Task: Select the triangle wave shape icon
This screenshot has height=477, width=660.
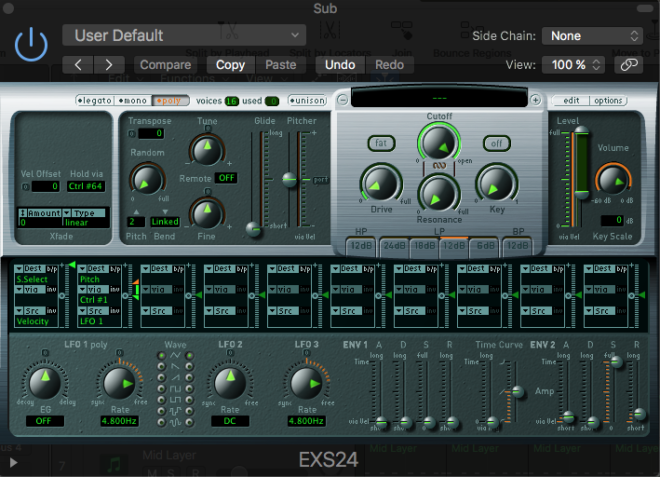Action: [x=175, y=355]
